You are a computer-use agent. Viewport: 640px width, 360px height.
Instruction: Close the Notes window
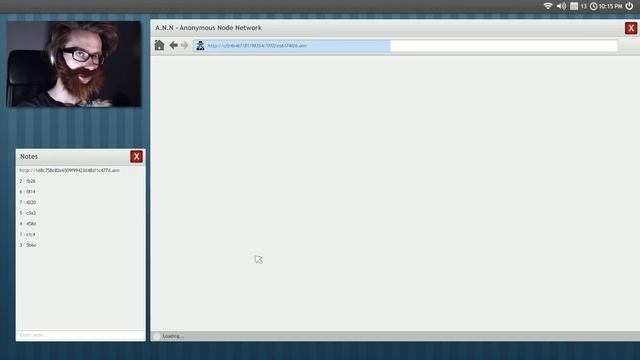tap(136, 157)
